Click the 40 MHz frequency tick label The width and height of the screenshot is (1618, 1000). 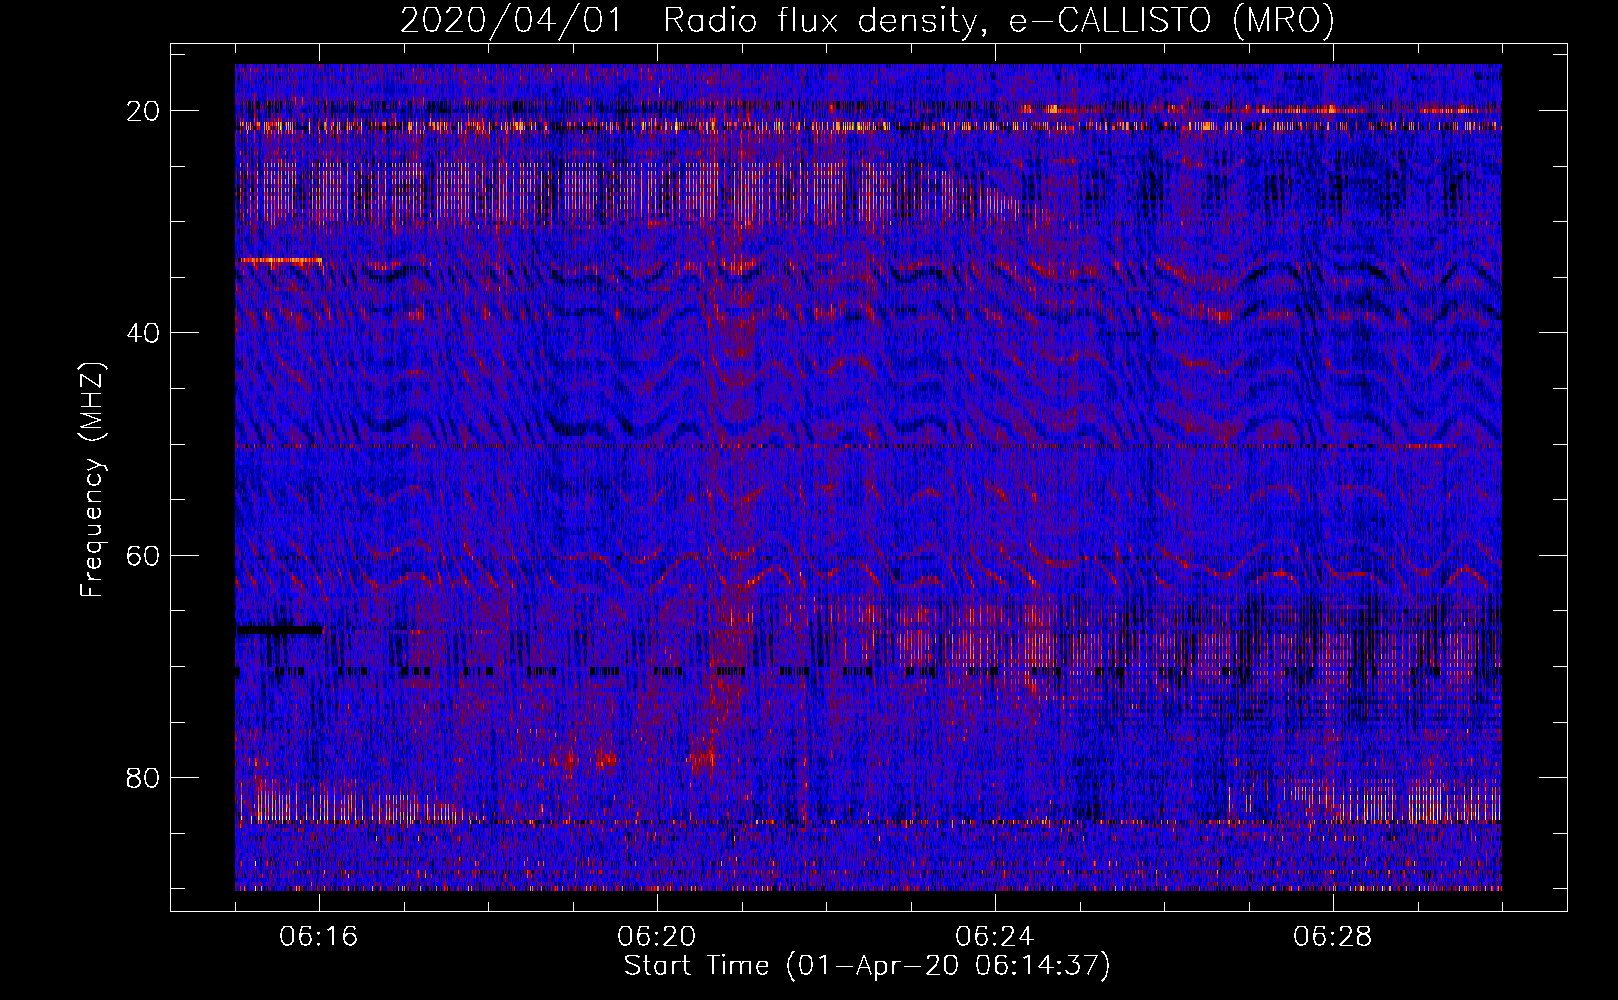pos(144,332)
